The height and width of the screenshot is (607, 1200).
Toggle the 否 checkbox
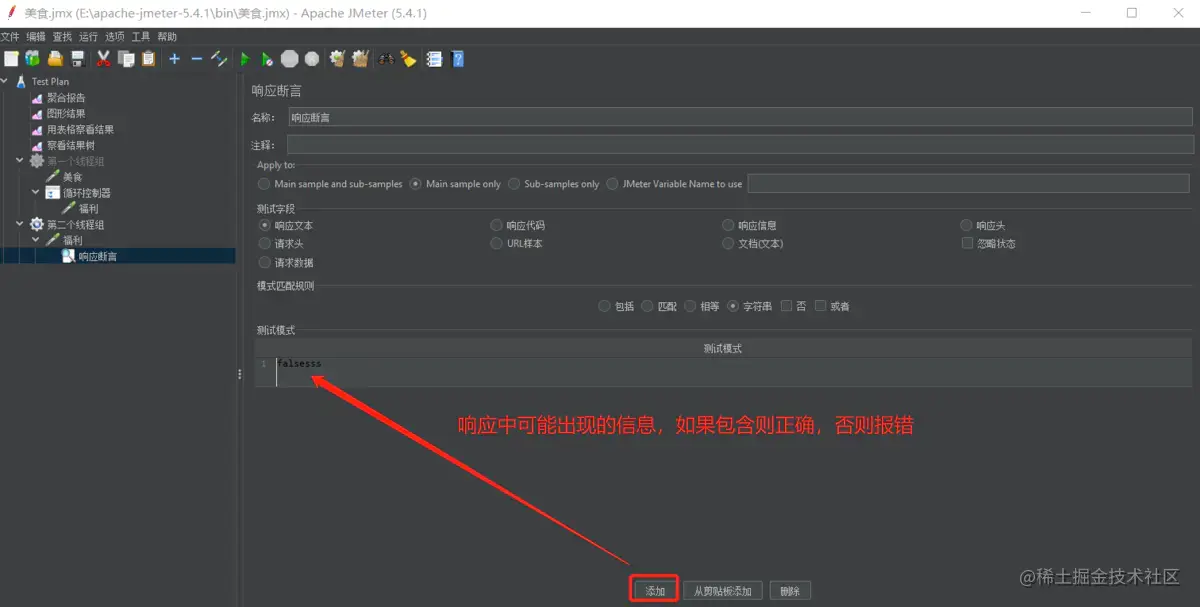(x=787, y=306)
